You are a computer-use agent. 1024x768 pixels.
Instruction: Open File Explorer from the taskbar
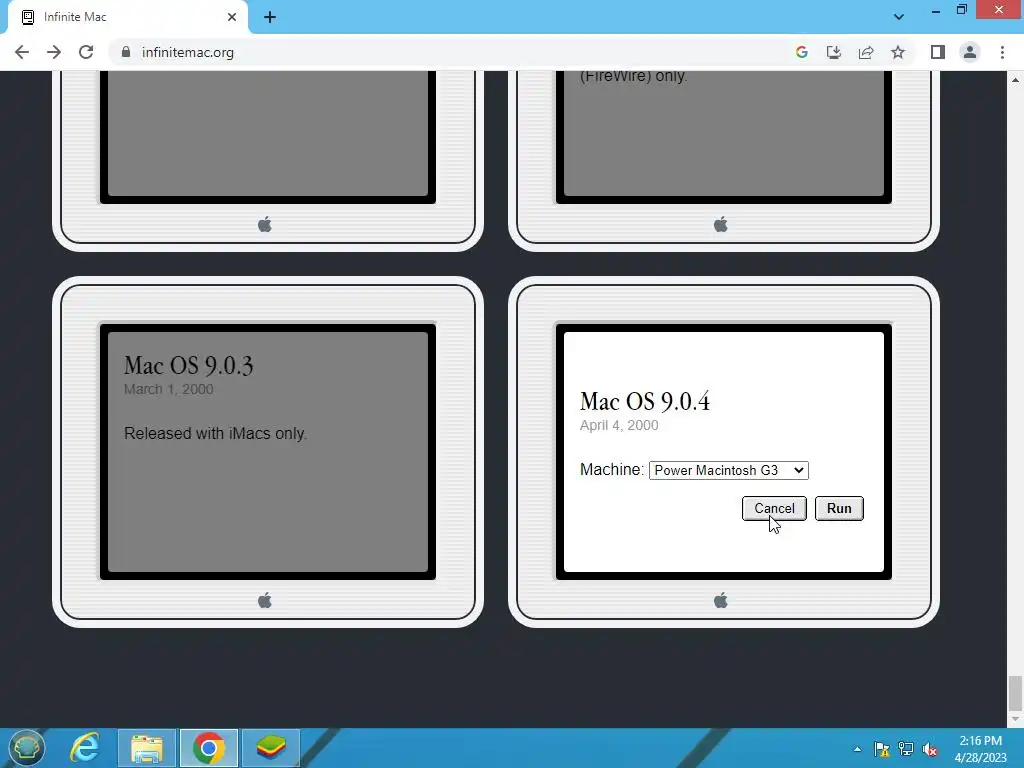pyautogui.click(x=147, y=748)
